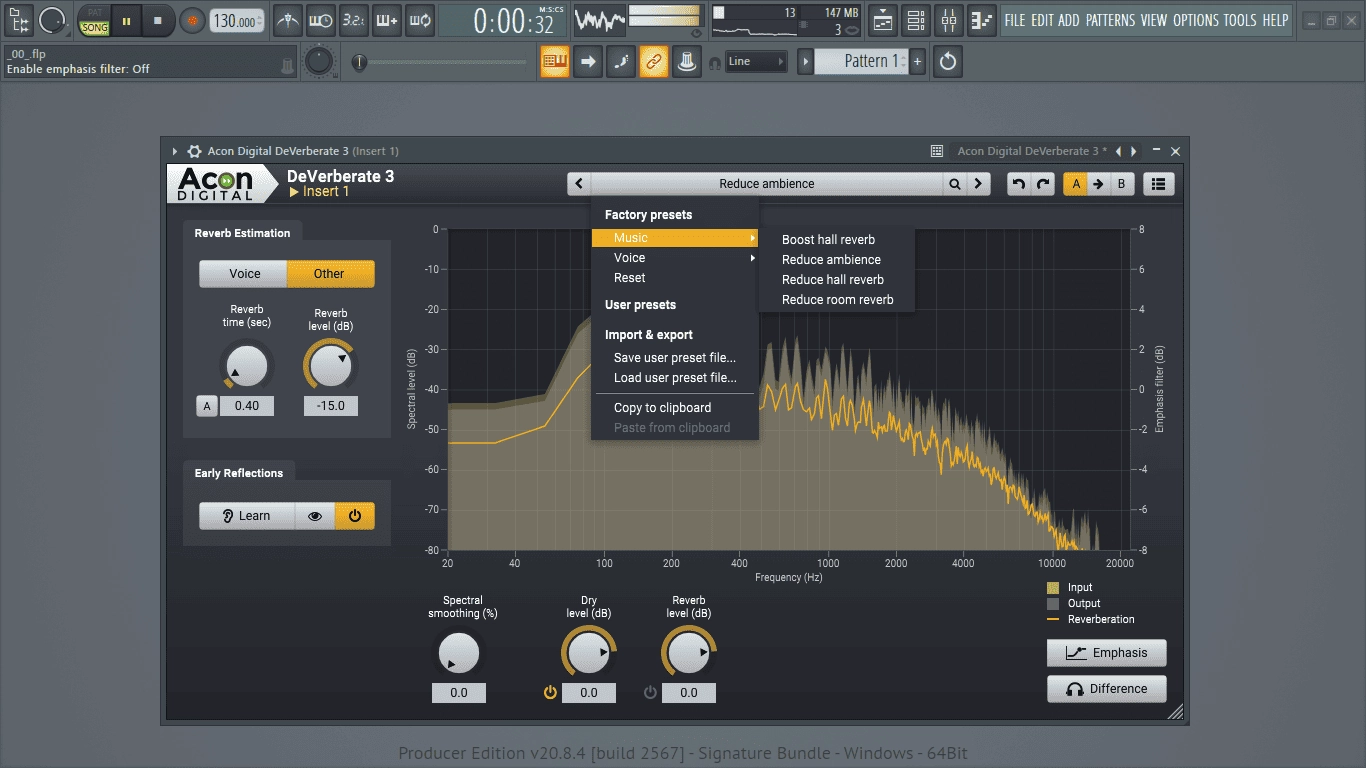Image resolution: width=1366 pixels, height=768 pixels.
Task: Click the Spectral smoothing knob
Action: point(459,654)
